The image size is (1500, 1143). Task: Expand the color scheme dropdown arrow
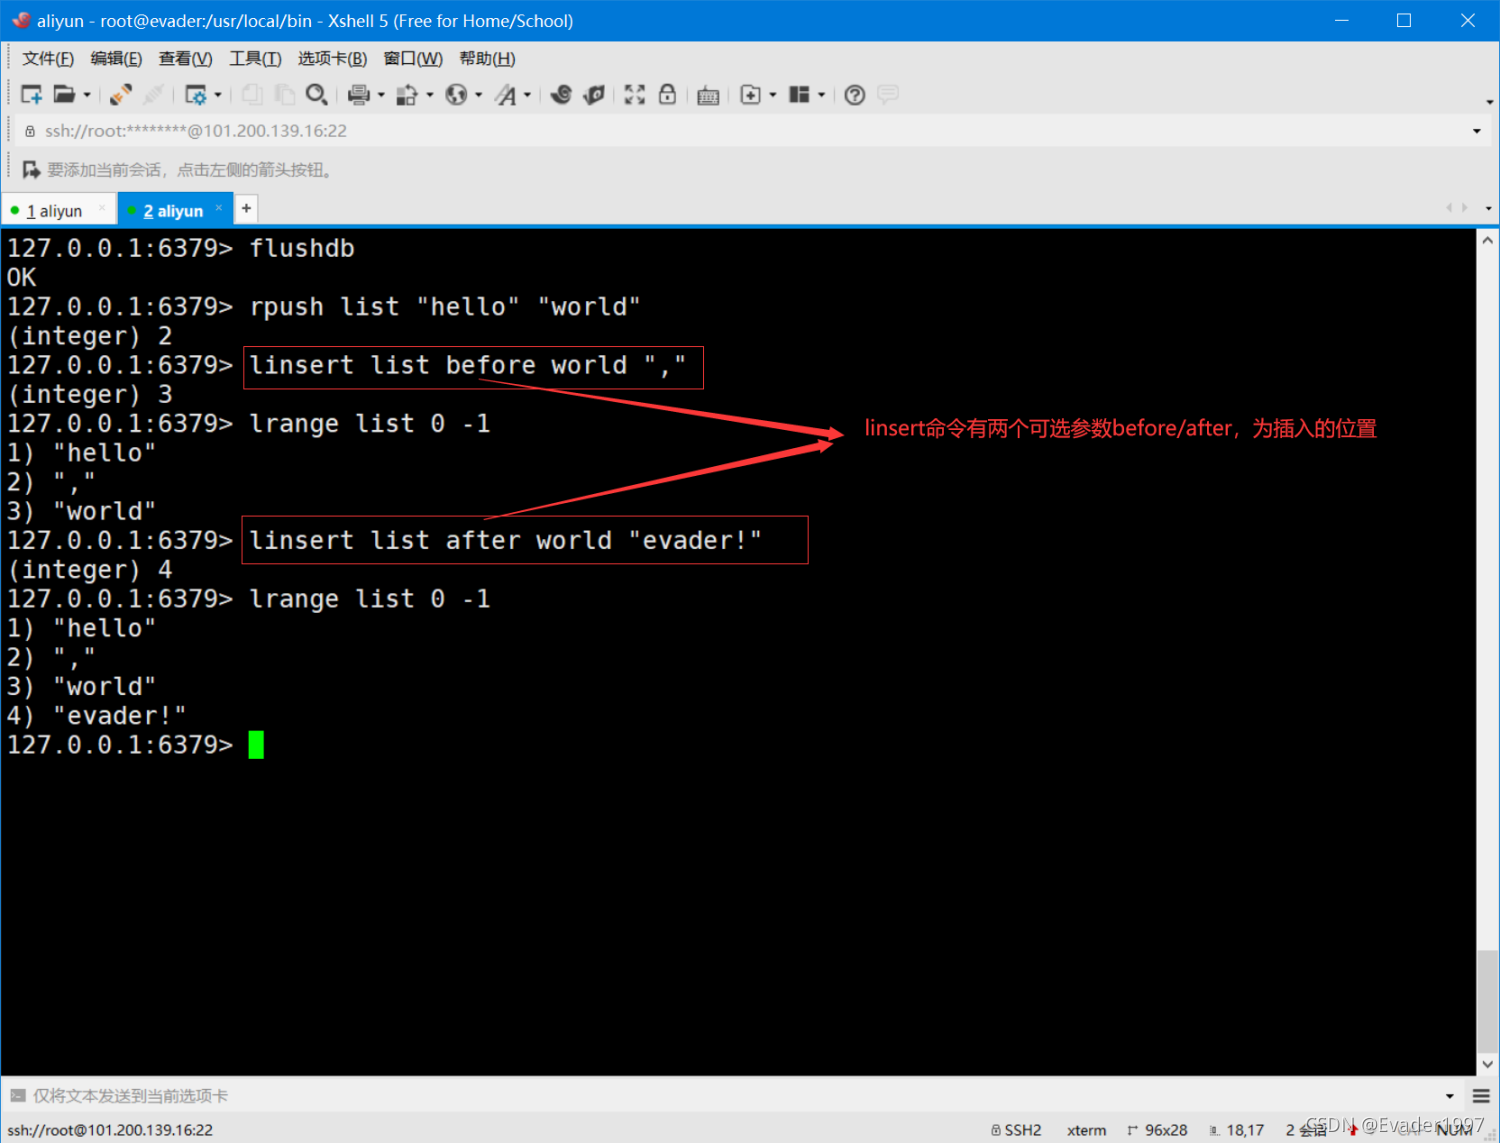[x=430, y=95]
